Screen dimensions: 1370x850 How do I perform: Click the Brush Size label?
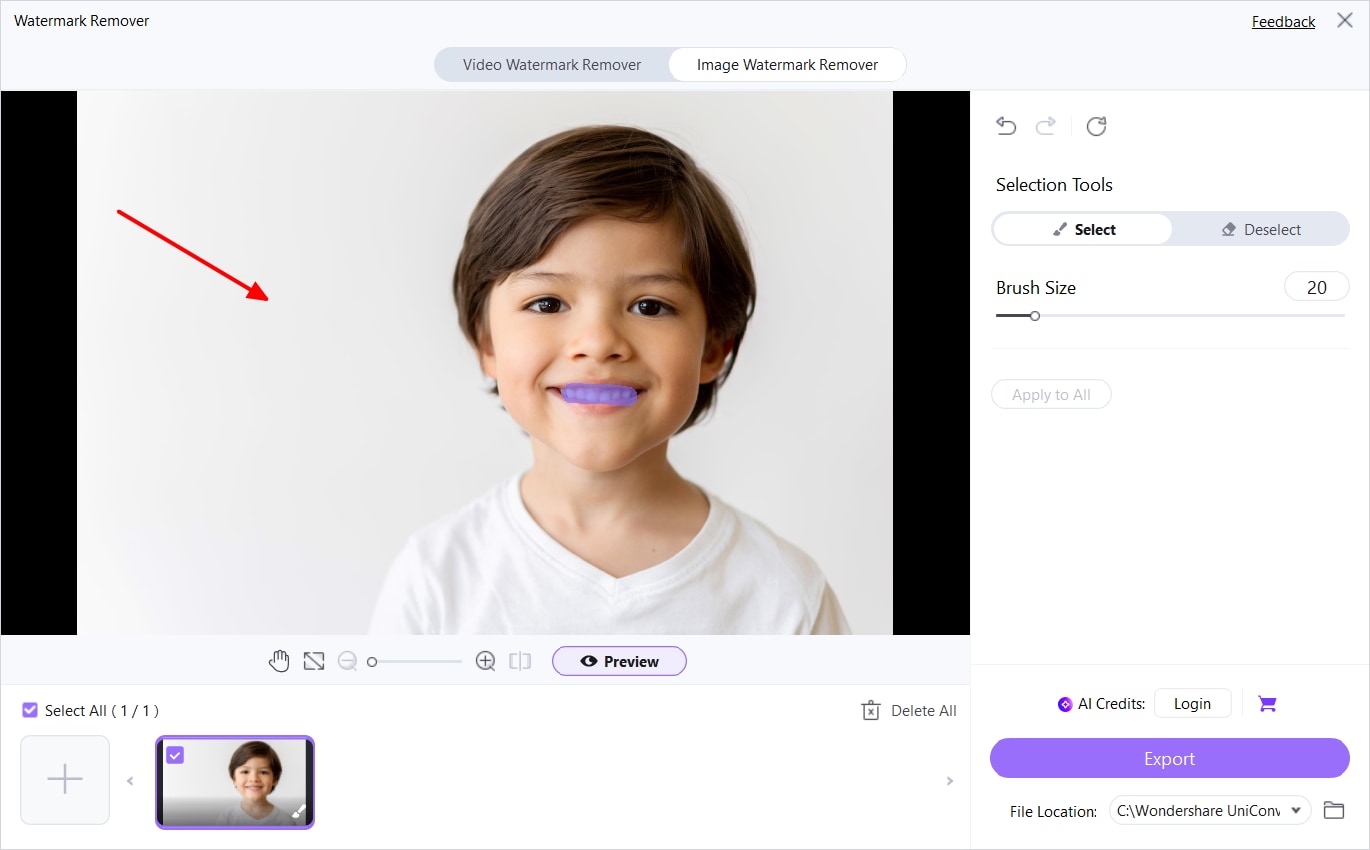tap(1036, 288)
